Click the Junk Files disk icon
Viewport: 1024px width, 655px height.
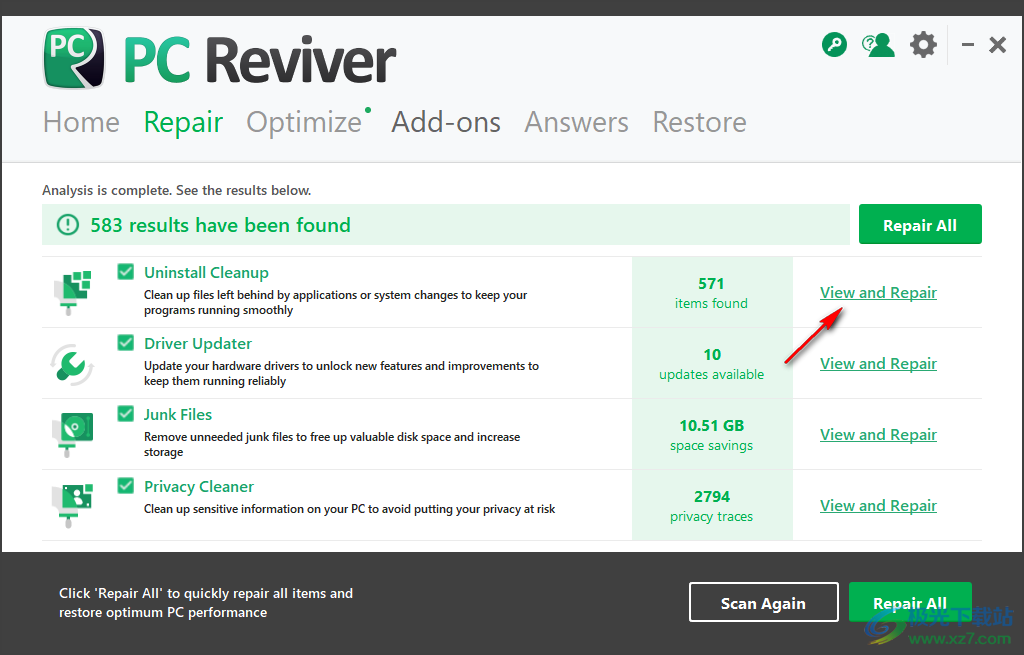coord(72,434)
